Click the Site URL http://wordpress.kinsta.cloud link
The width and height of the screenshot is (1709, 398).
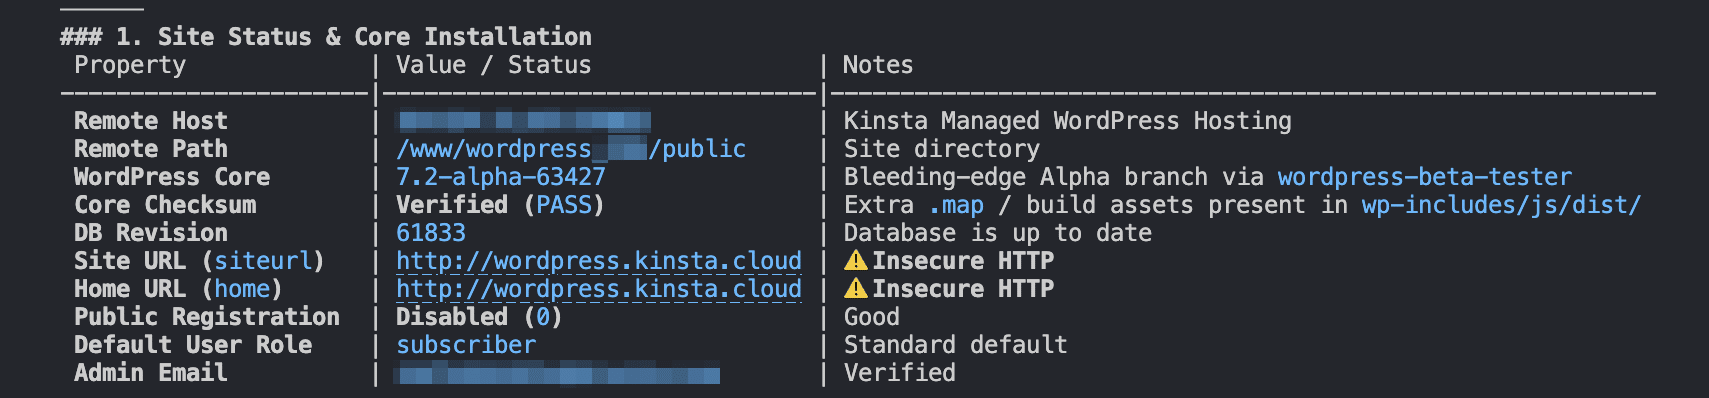tap(599, 261)
